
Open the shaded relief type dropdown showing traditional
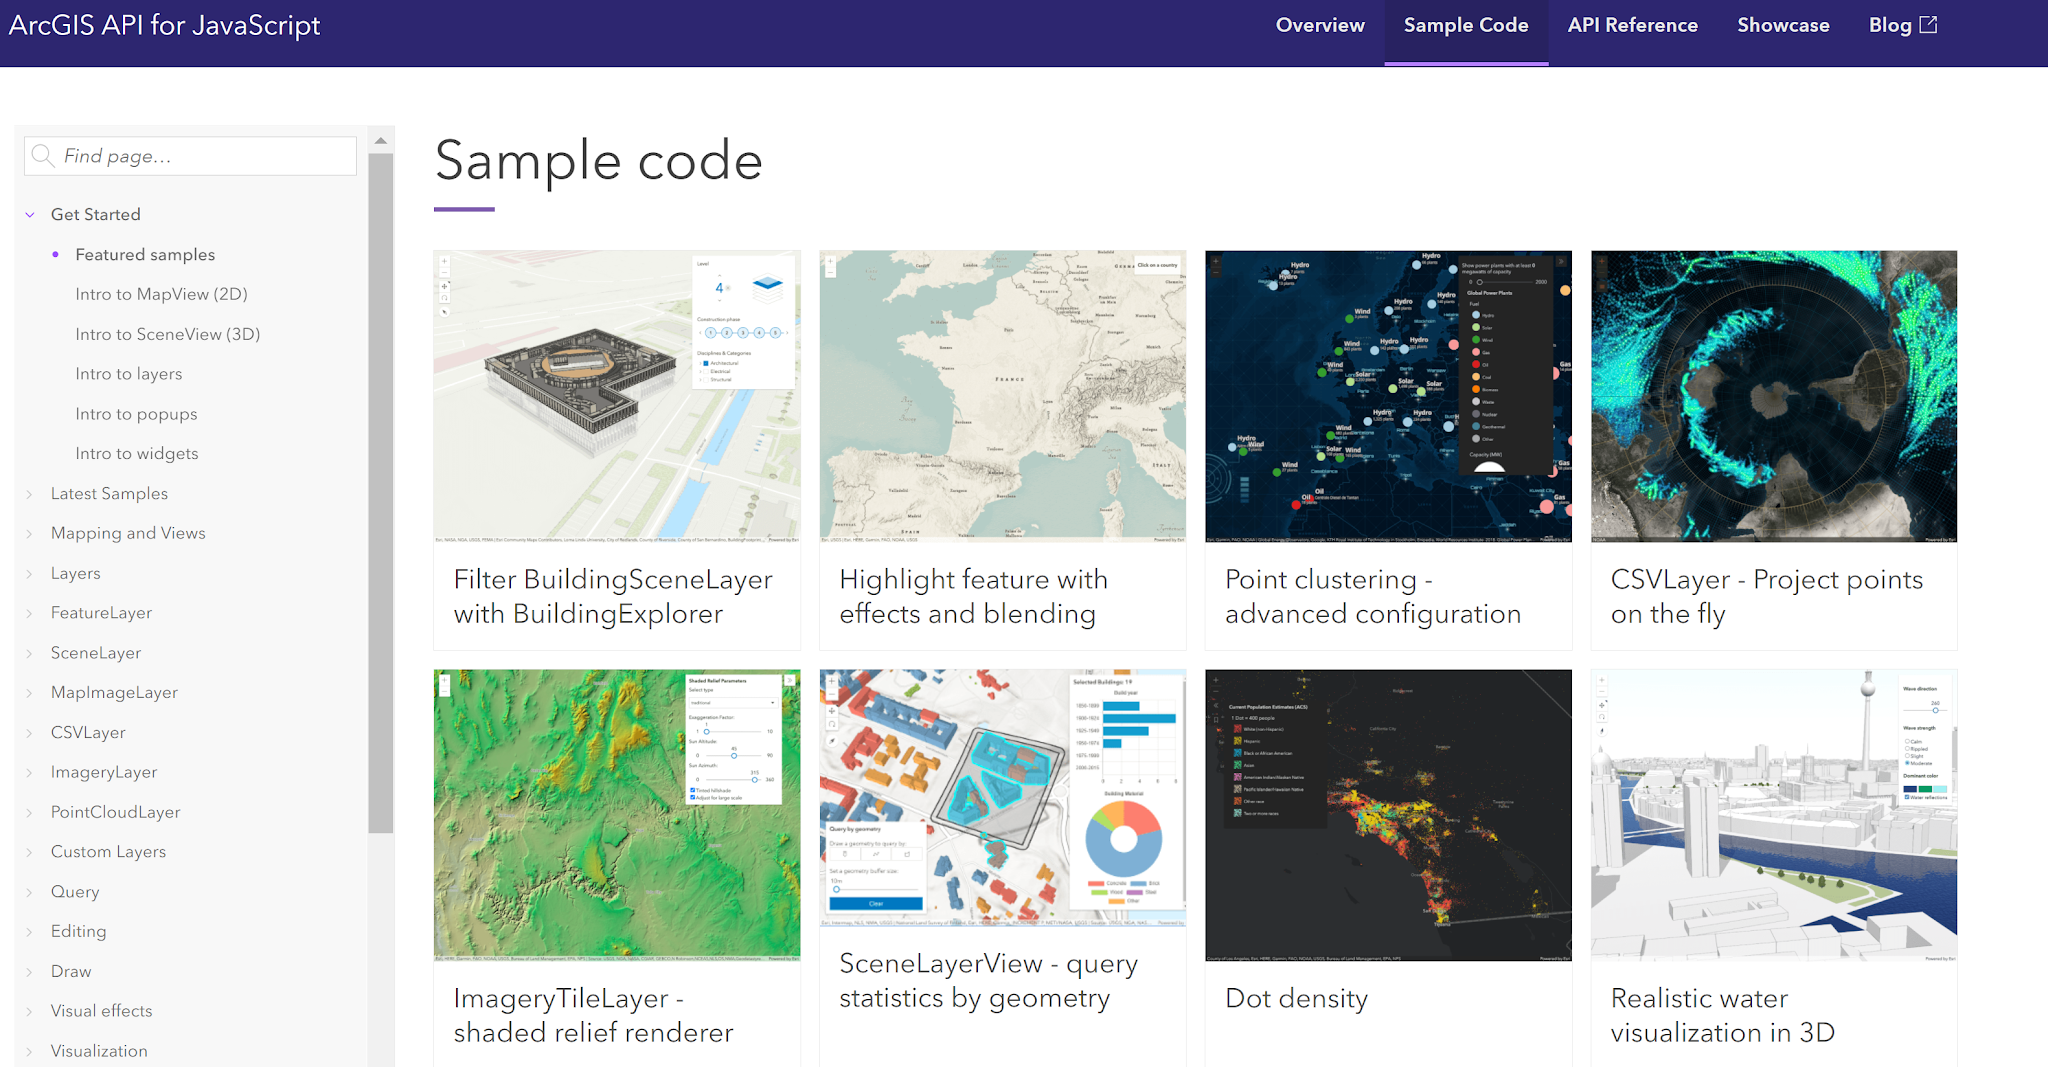[734, 703]
